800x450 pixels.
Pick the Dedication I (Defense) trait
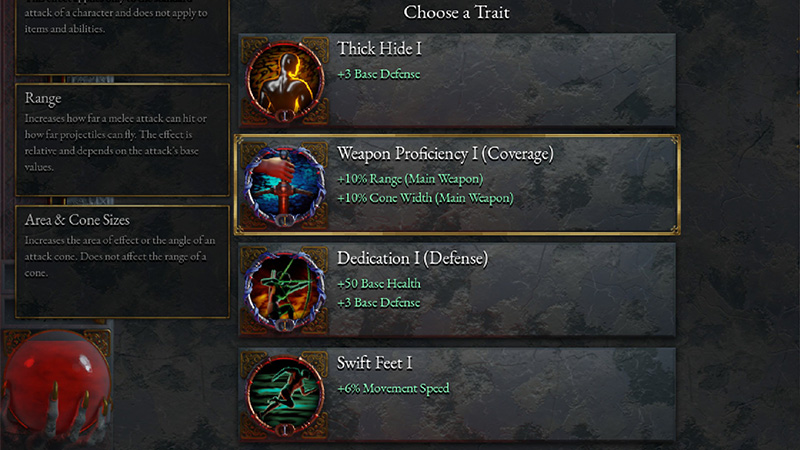pos(412,259)
